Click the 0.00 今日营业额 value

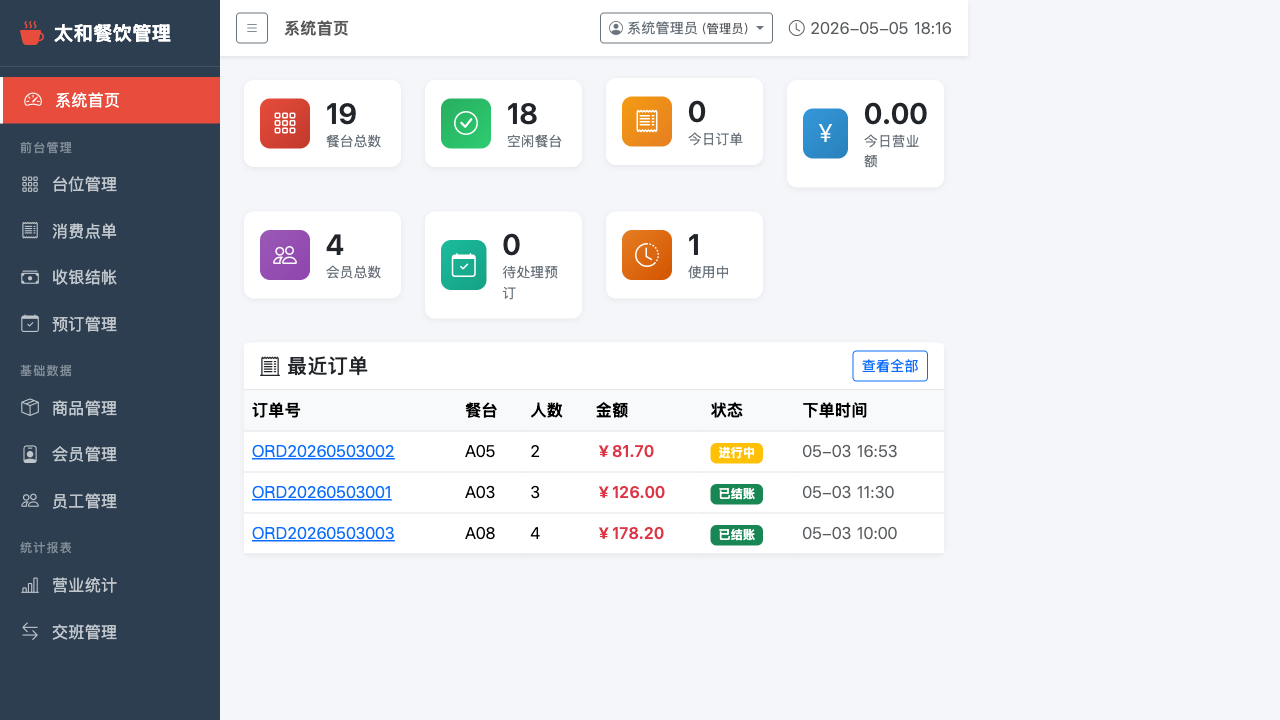click(x=895, y=114)
